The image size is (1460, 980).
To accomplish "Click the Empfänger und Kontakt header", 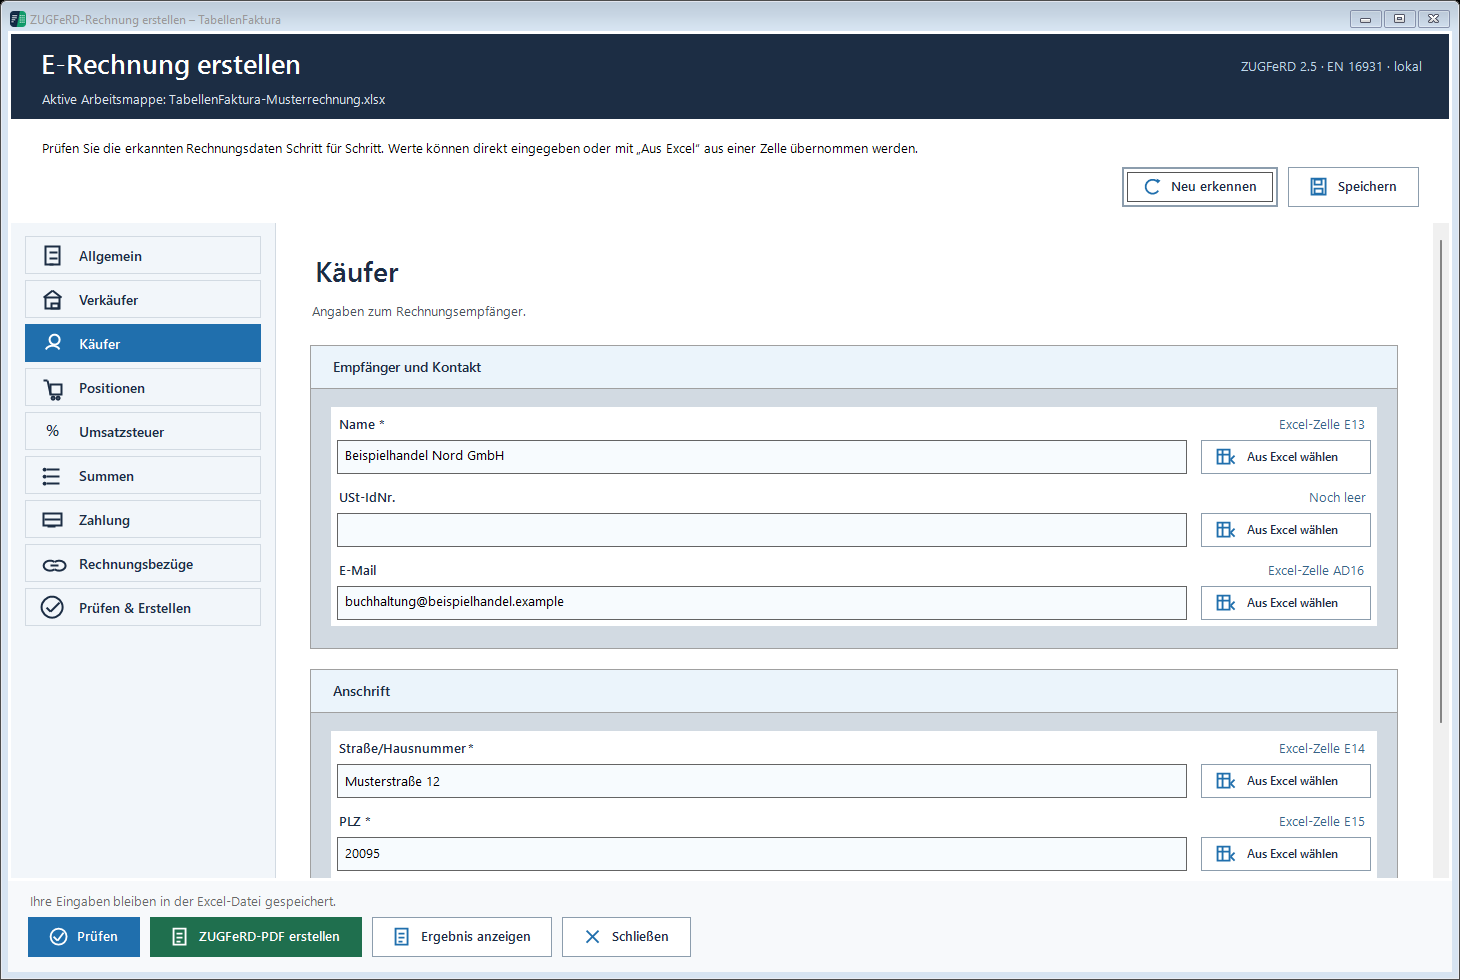I will coord(854,367).
